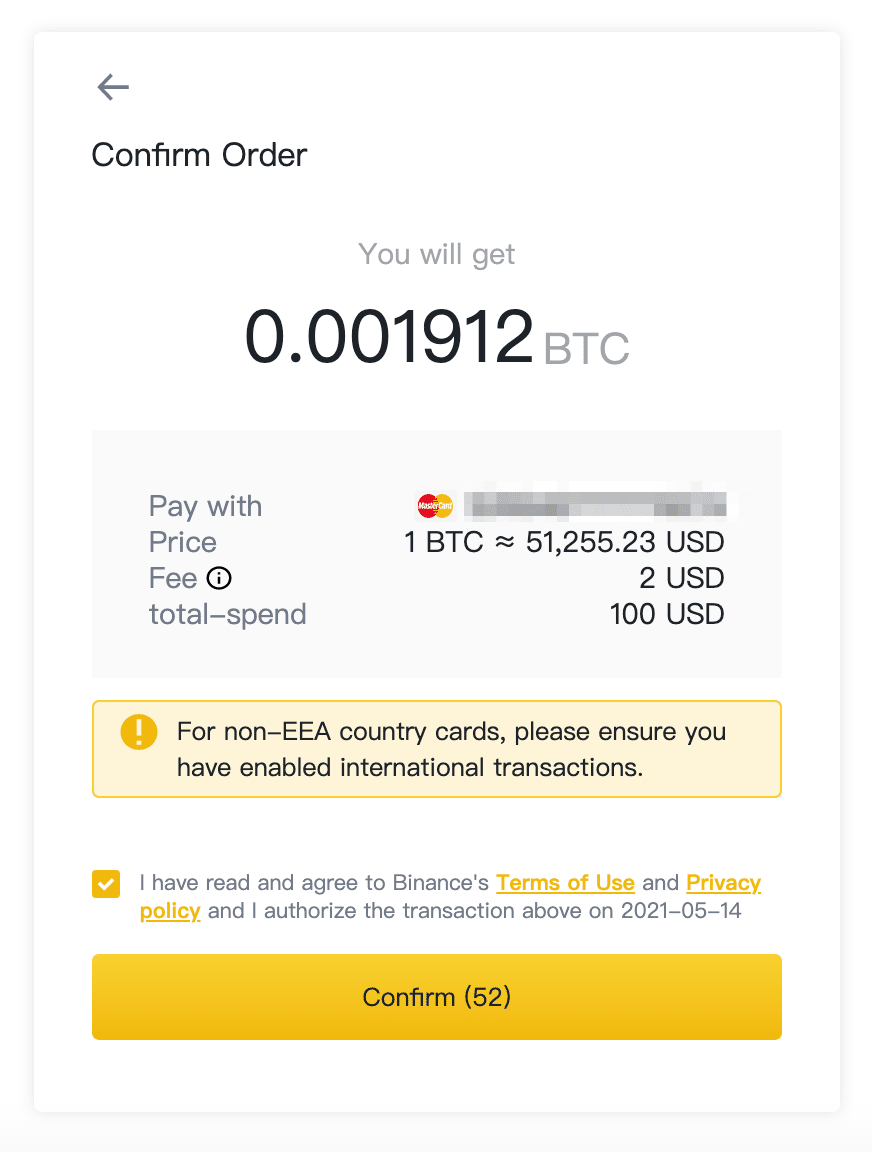Click the 0.001912 BTC amount
Image resolution: width=872 pixels, height=1152 pixels.
tap(436, 338)
